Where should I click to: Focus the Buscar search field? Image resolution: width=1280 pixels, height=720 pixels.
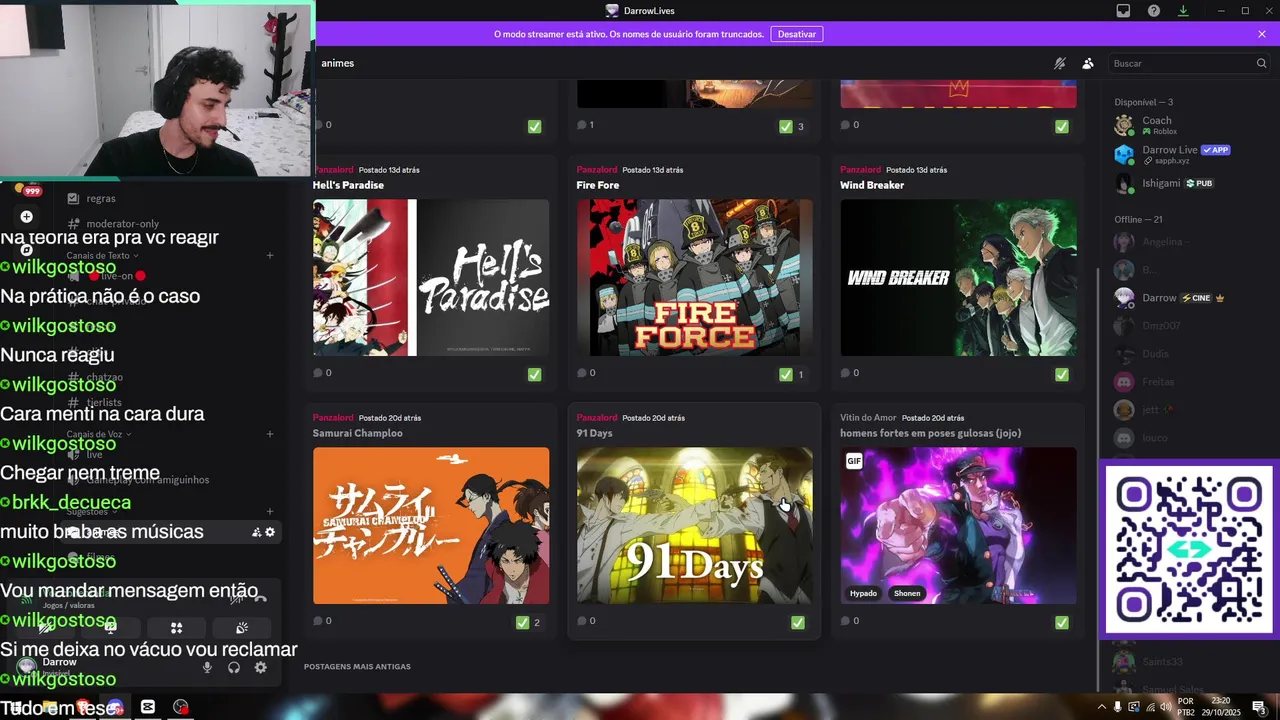point(1190,63)
